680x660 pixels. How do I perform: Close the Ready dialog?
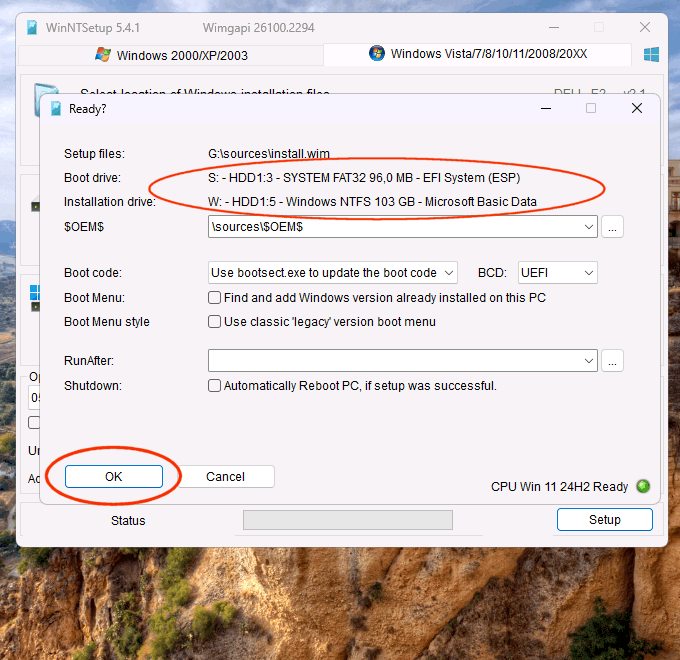(637, 108)
